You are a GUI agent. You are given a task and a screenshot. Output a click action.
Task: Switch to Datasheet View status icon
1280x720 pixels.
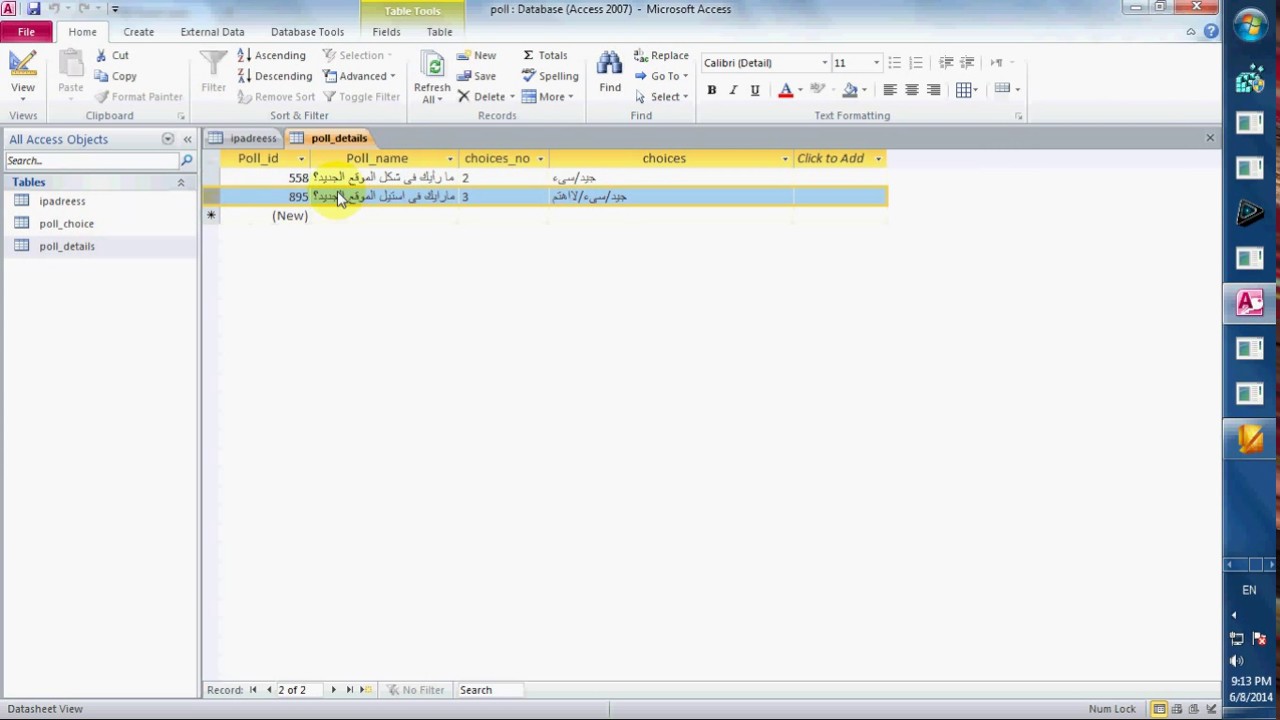tap(1159, 709)
